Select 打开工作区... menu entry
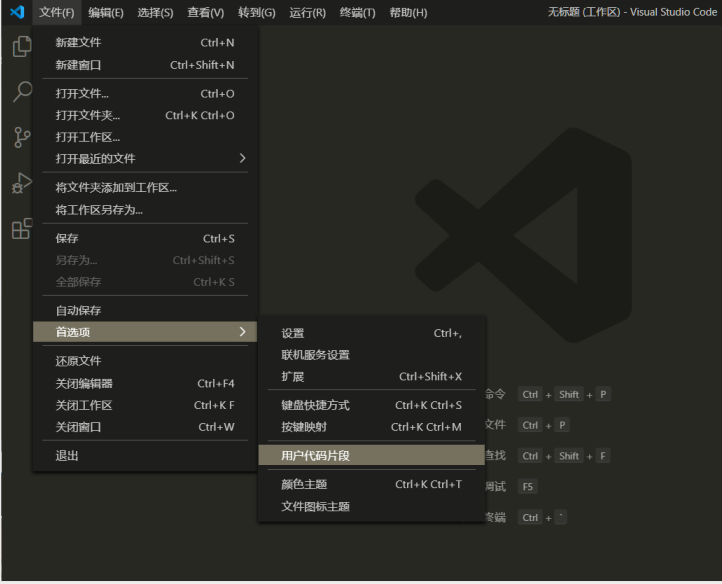The image size is (722, 584). [145, 137]
